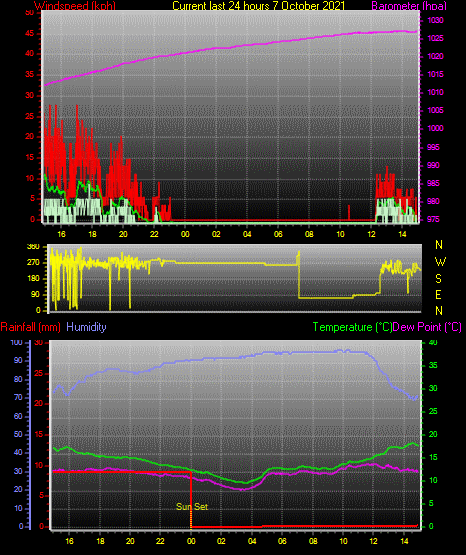Click the Sun Set marker label
Image resolution: width=466 pixels, height=555 pixels.
coord(192,507)
